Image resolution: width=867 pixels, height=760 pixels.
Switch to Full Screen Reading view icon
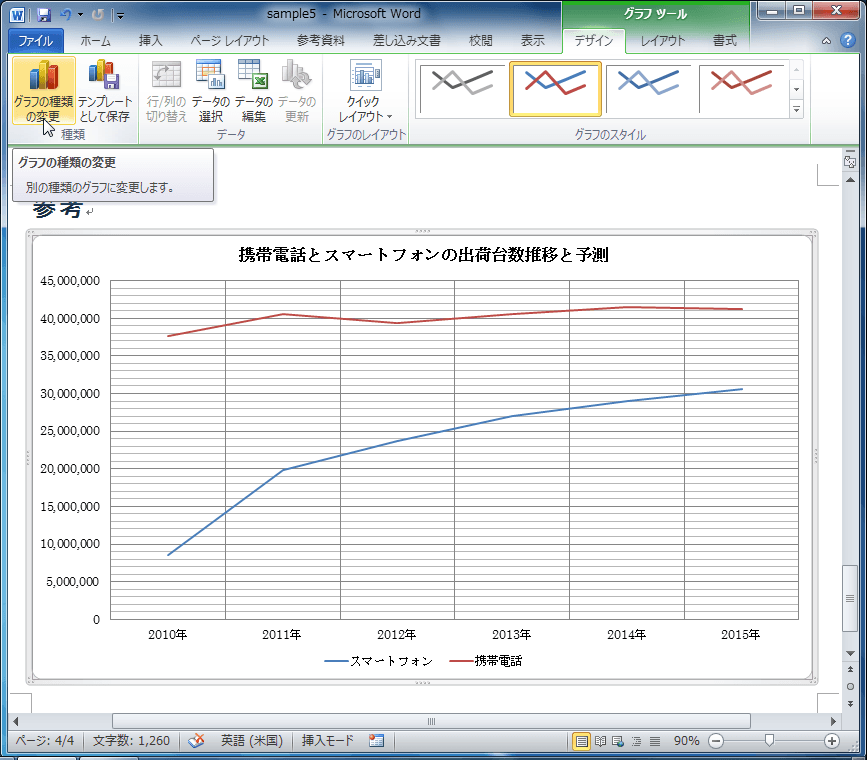pyautogui.click(x=600, y=741)
